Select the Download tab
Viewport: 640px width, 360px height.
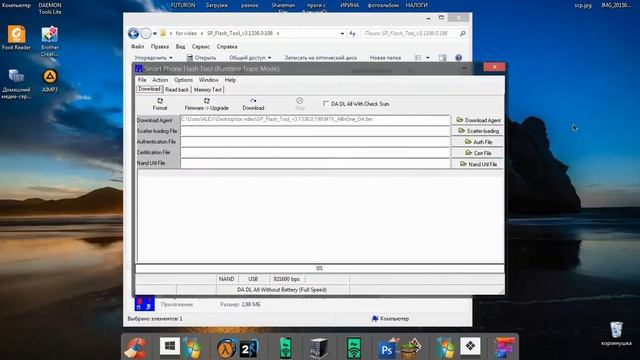(x=149, y=89)
